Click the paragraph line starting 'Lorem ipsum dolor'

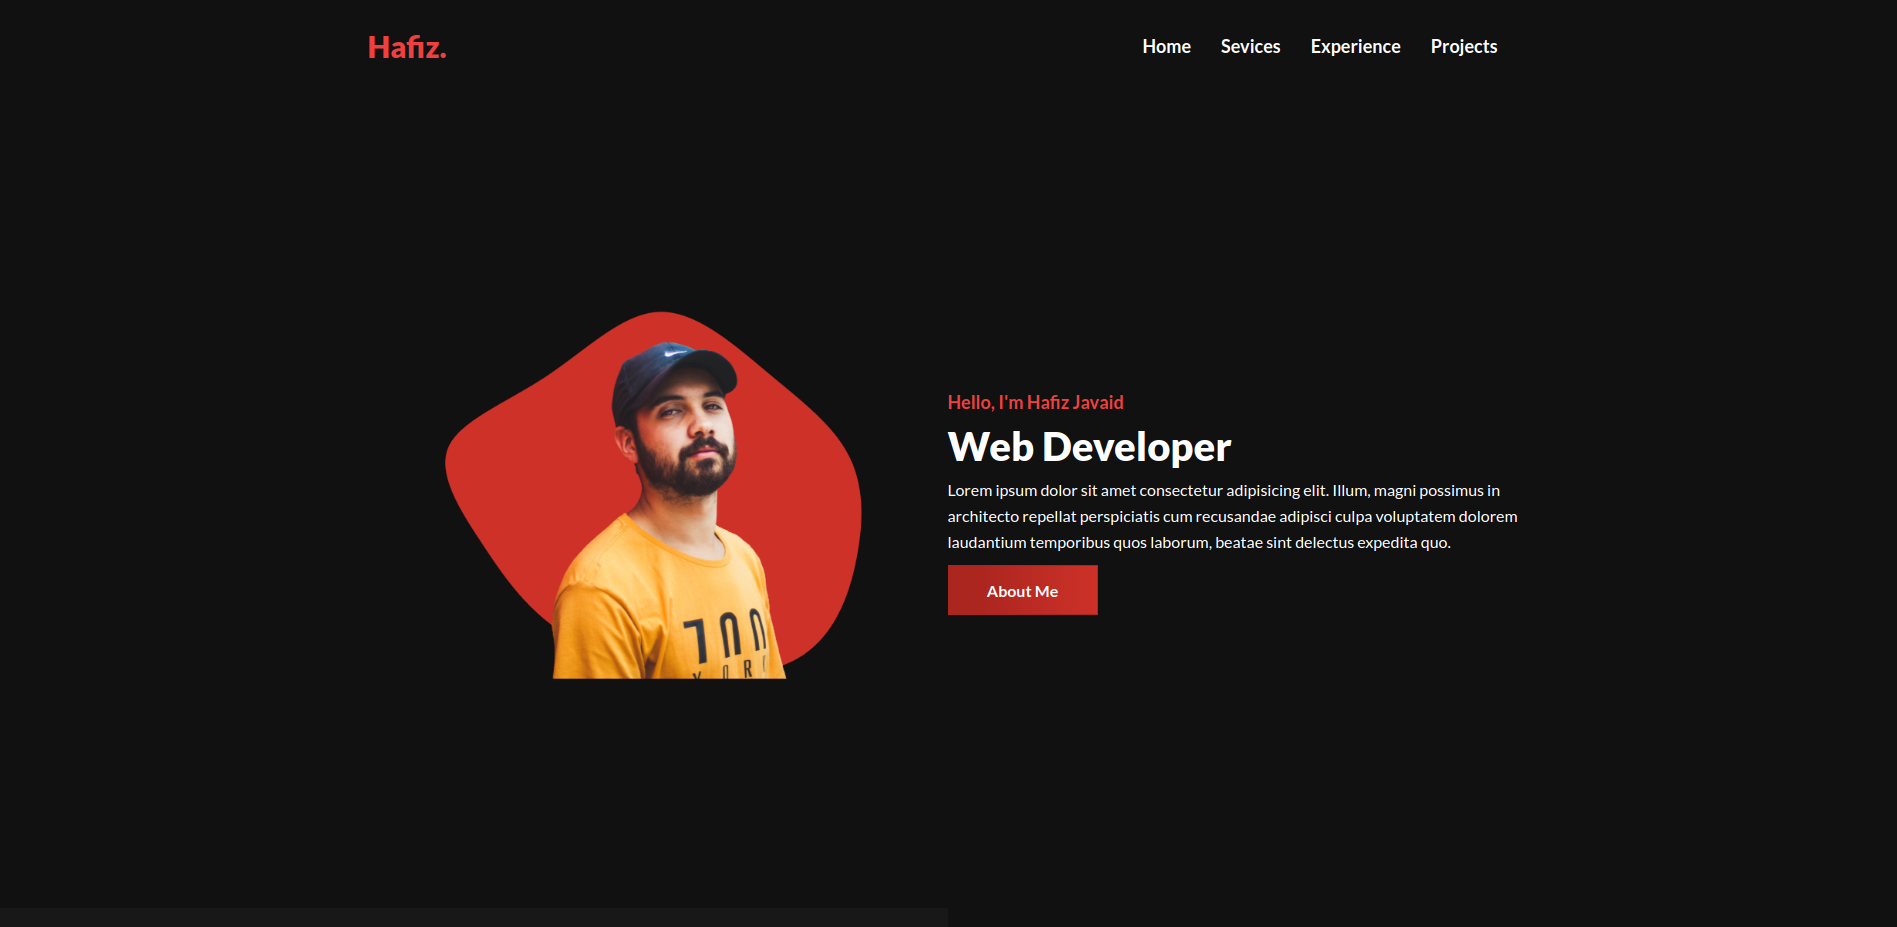pos(1223,490)
